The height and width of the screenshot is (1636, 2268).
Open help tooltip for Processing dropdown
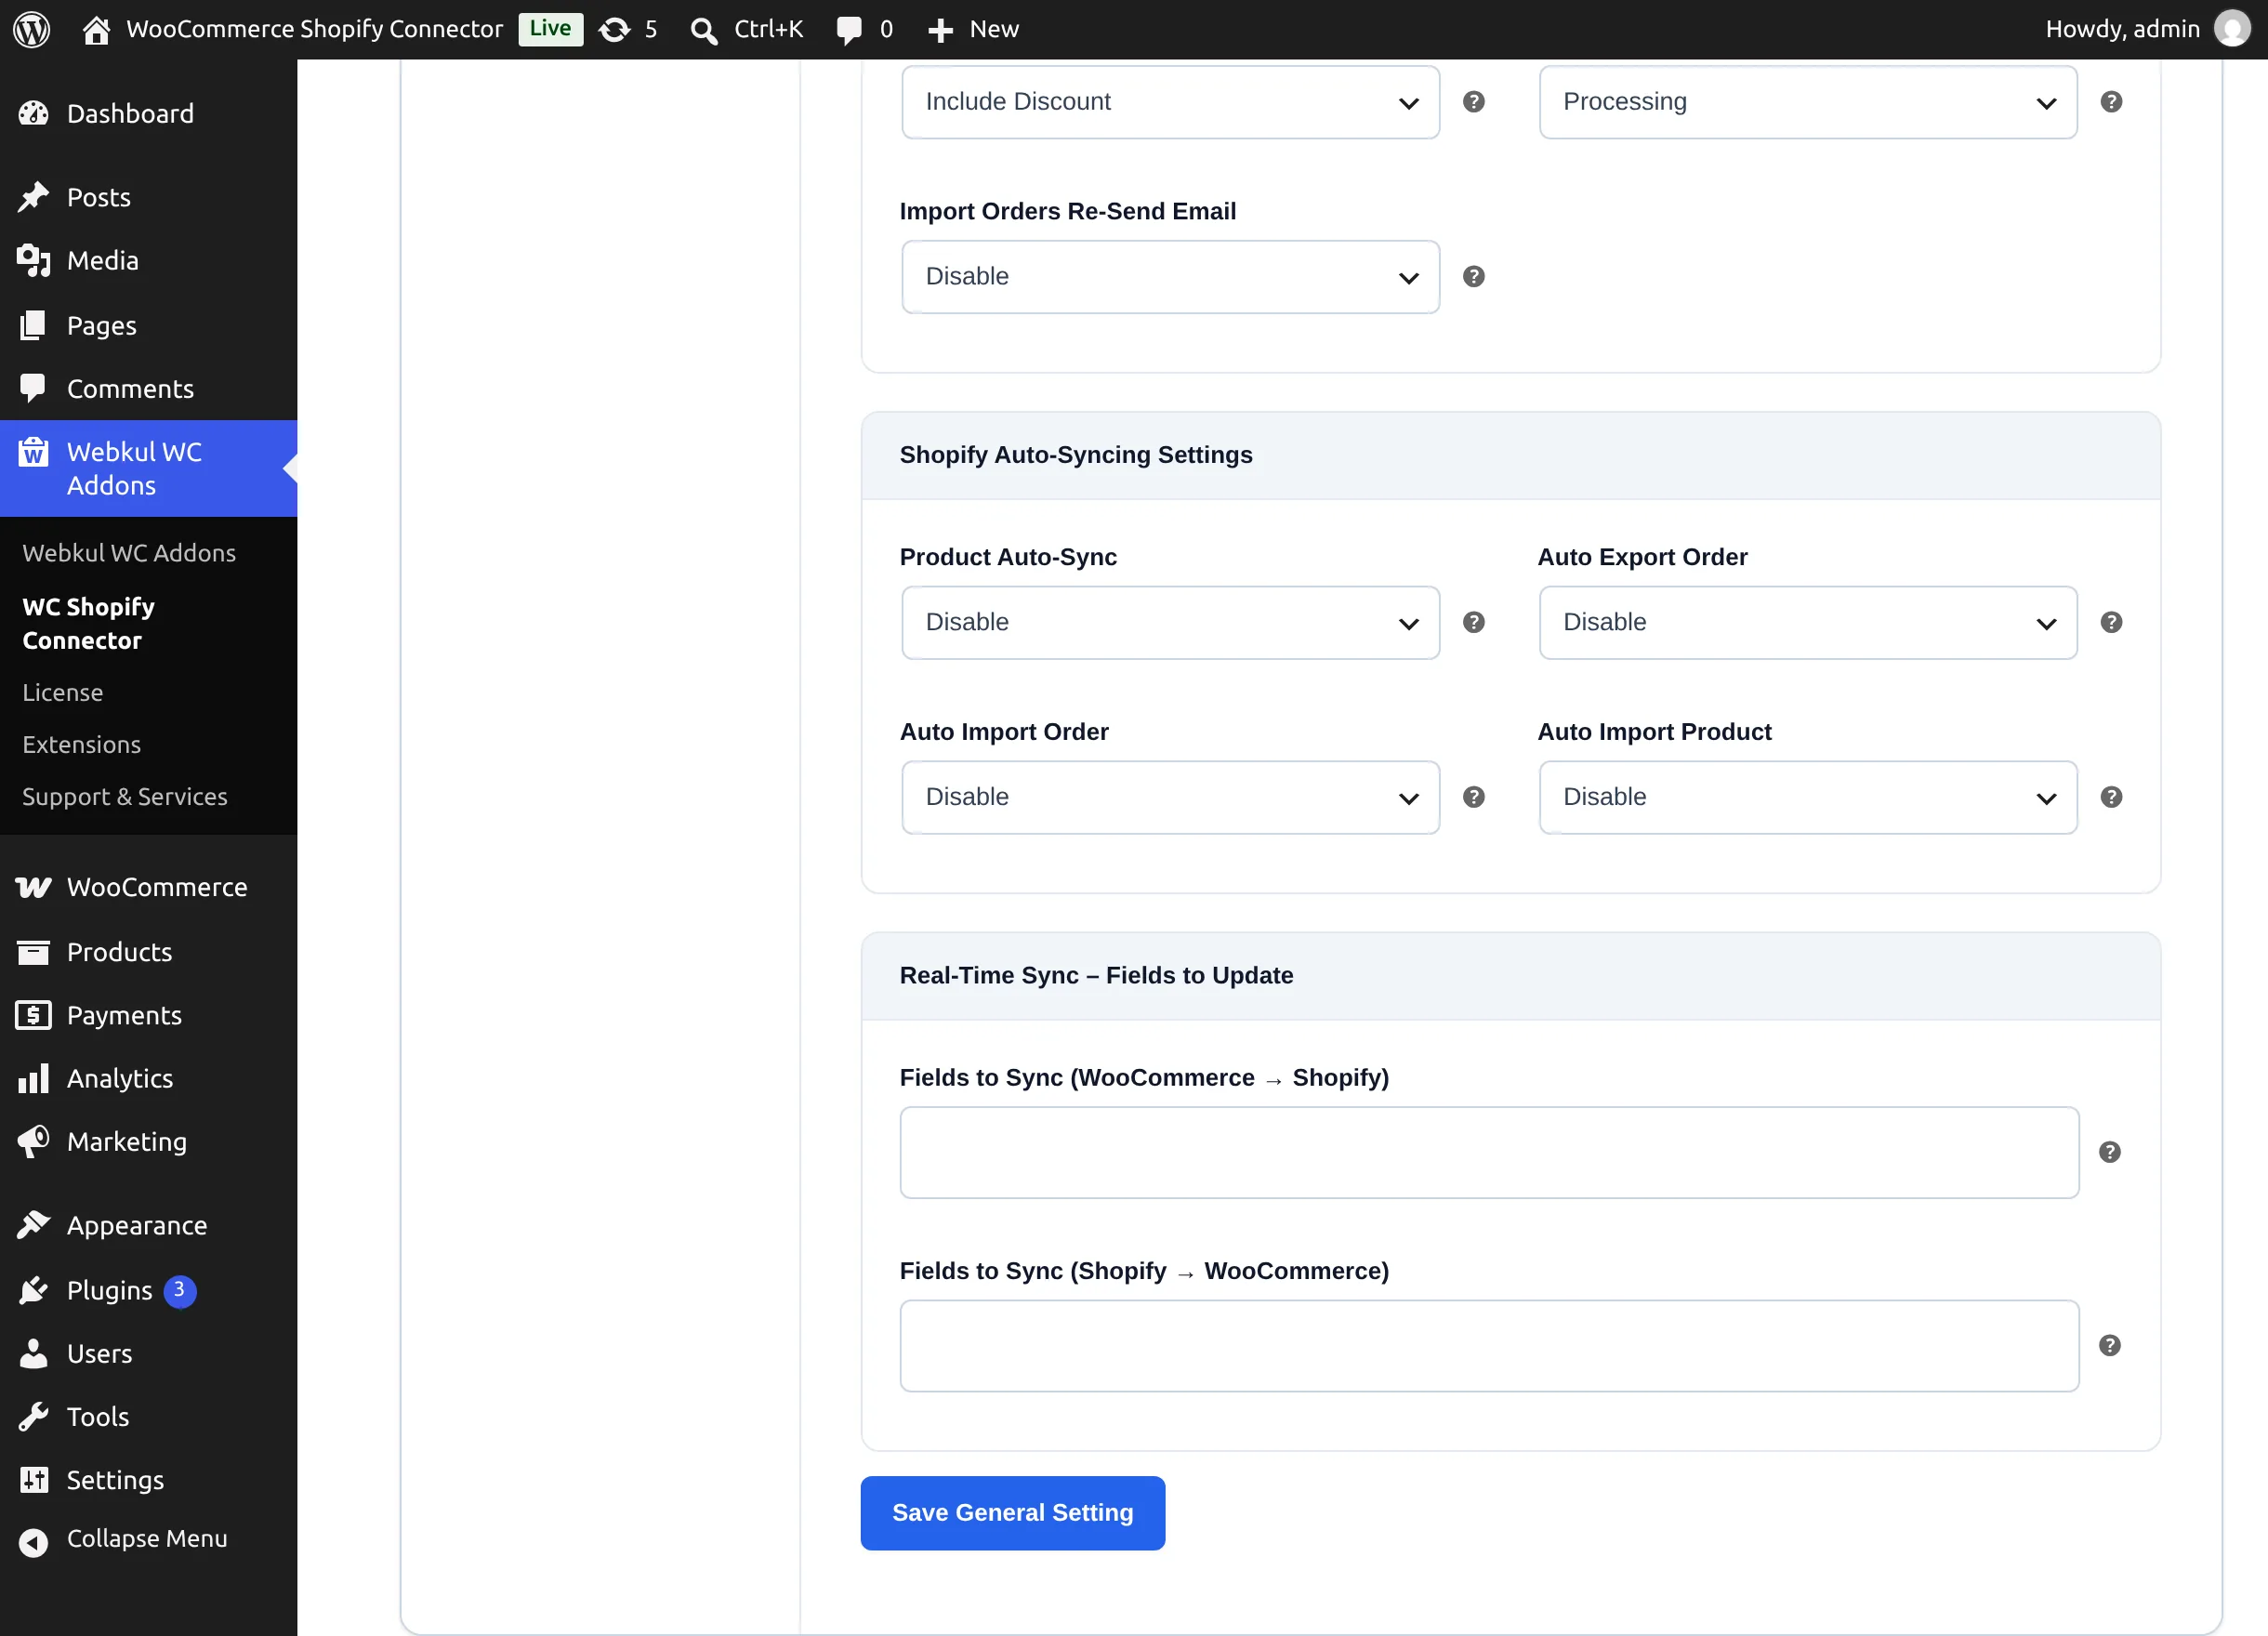[2111, 102]
